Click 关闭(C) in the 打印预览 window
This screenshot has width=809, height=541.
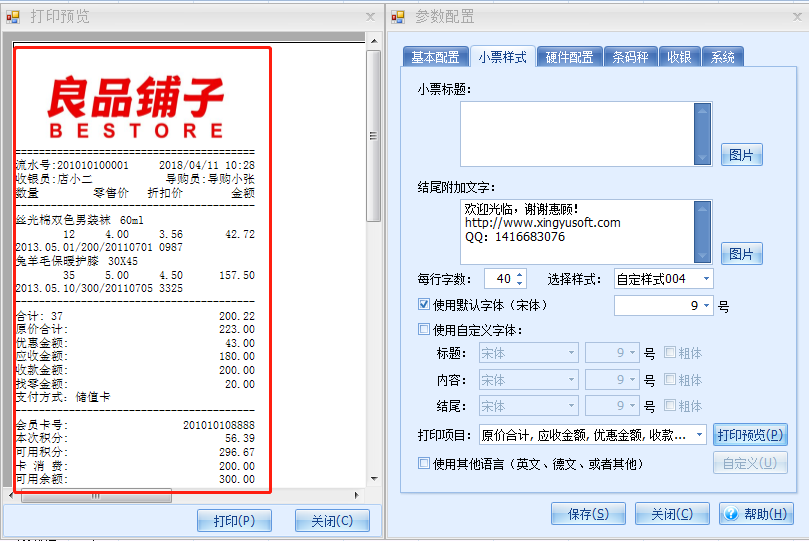coord(332,520)
